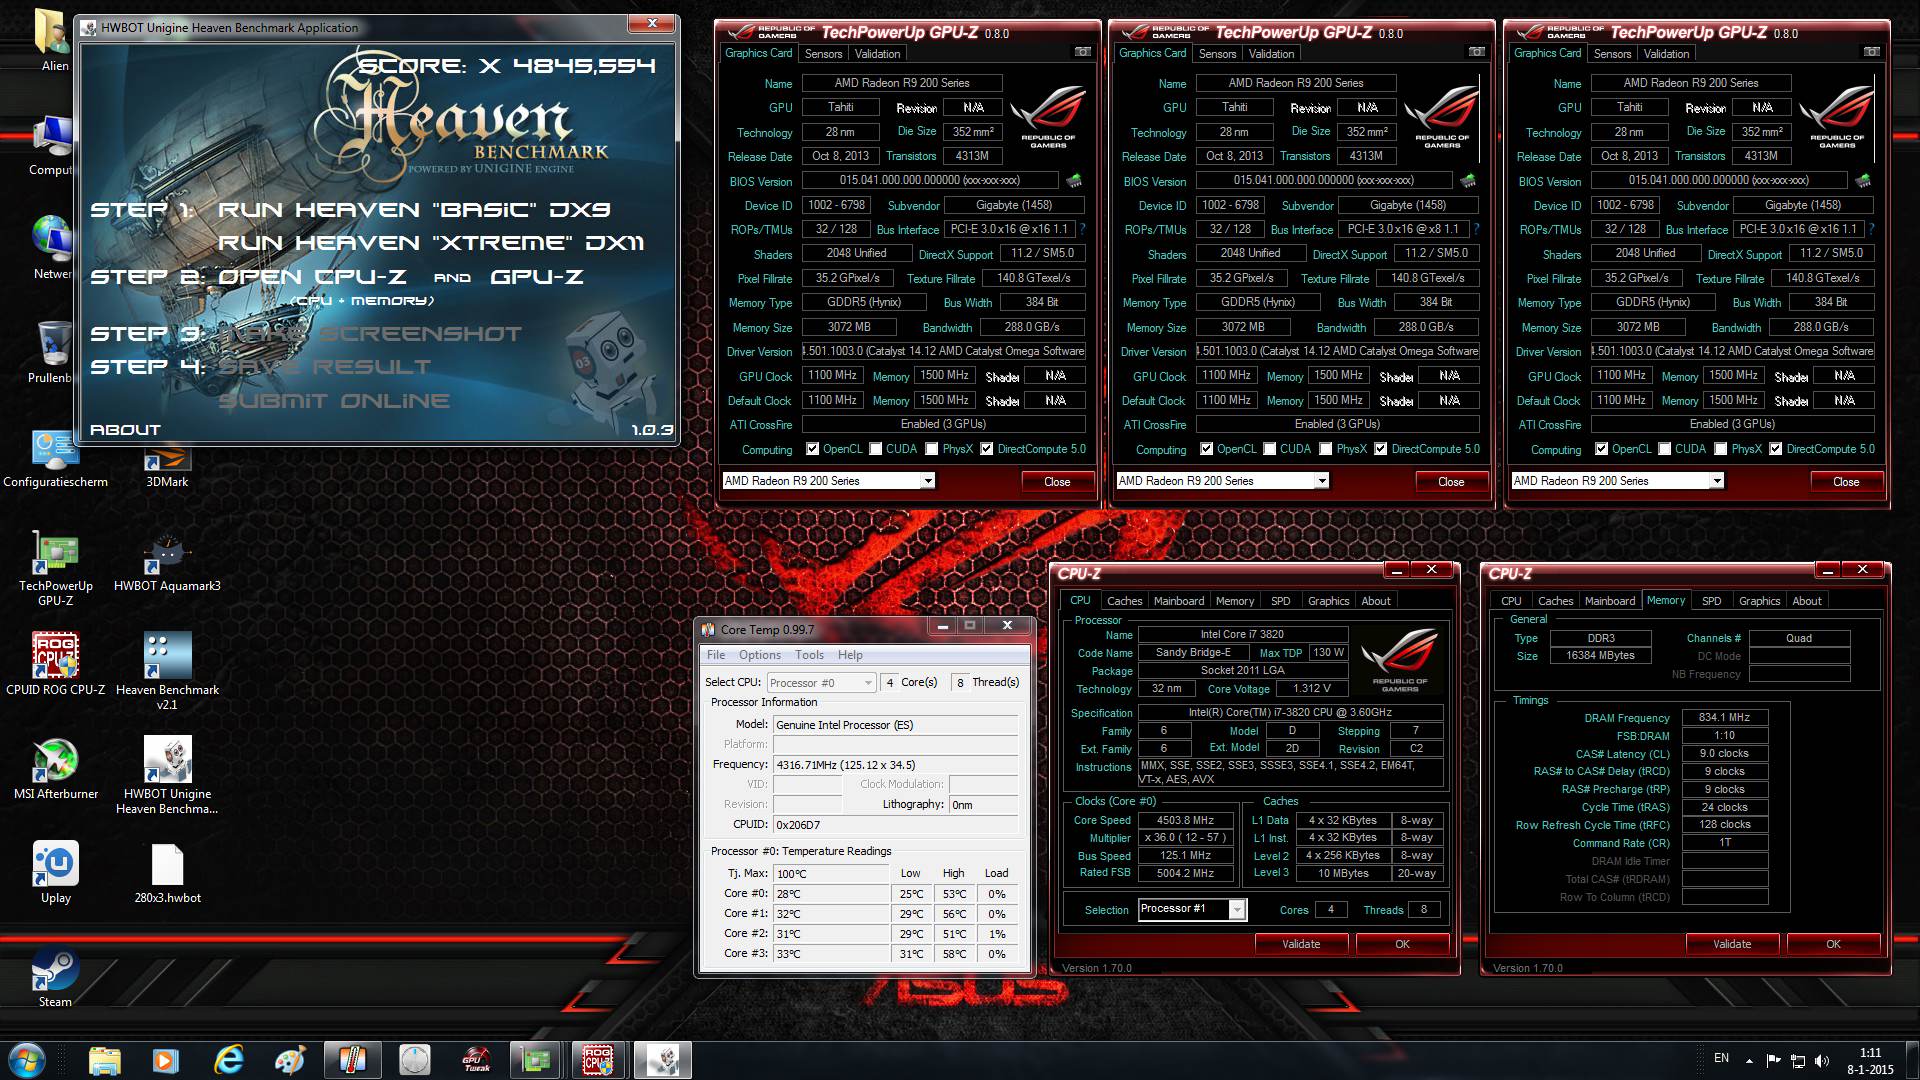Screen dimensions: 1920x1080
Task: Open the Options menu in Core Temp
Action: coord(760,655)
